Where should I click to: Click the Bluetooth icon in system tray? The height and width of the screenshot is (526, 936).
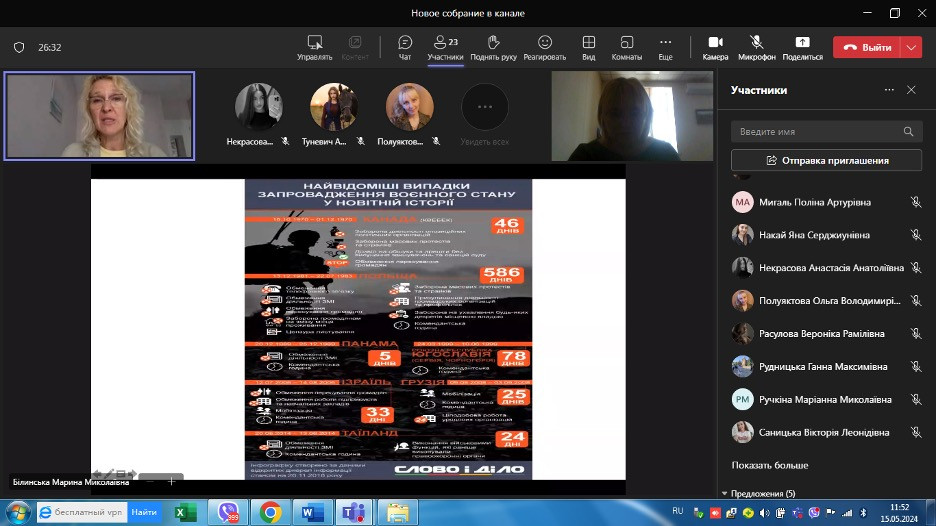(x=863, y=513)
